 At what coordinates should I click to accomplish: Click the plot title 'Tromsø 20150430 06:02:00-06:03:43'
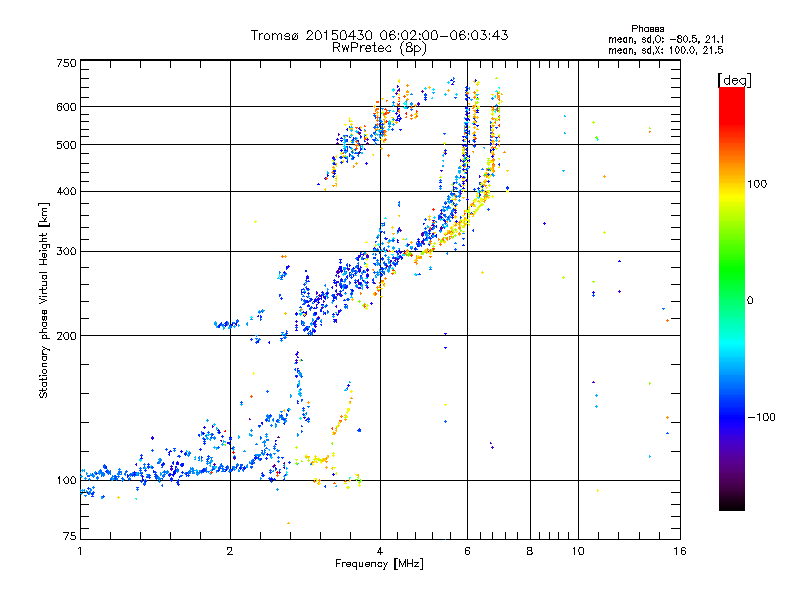(379, 35)
